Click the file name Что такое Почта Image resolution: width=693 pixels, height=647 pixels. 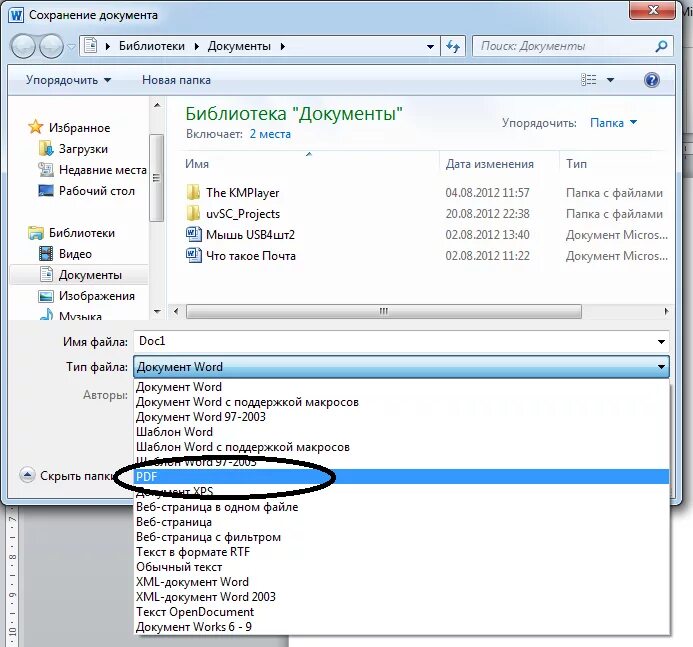pos(251,256)
